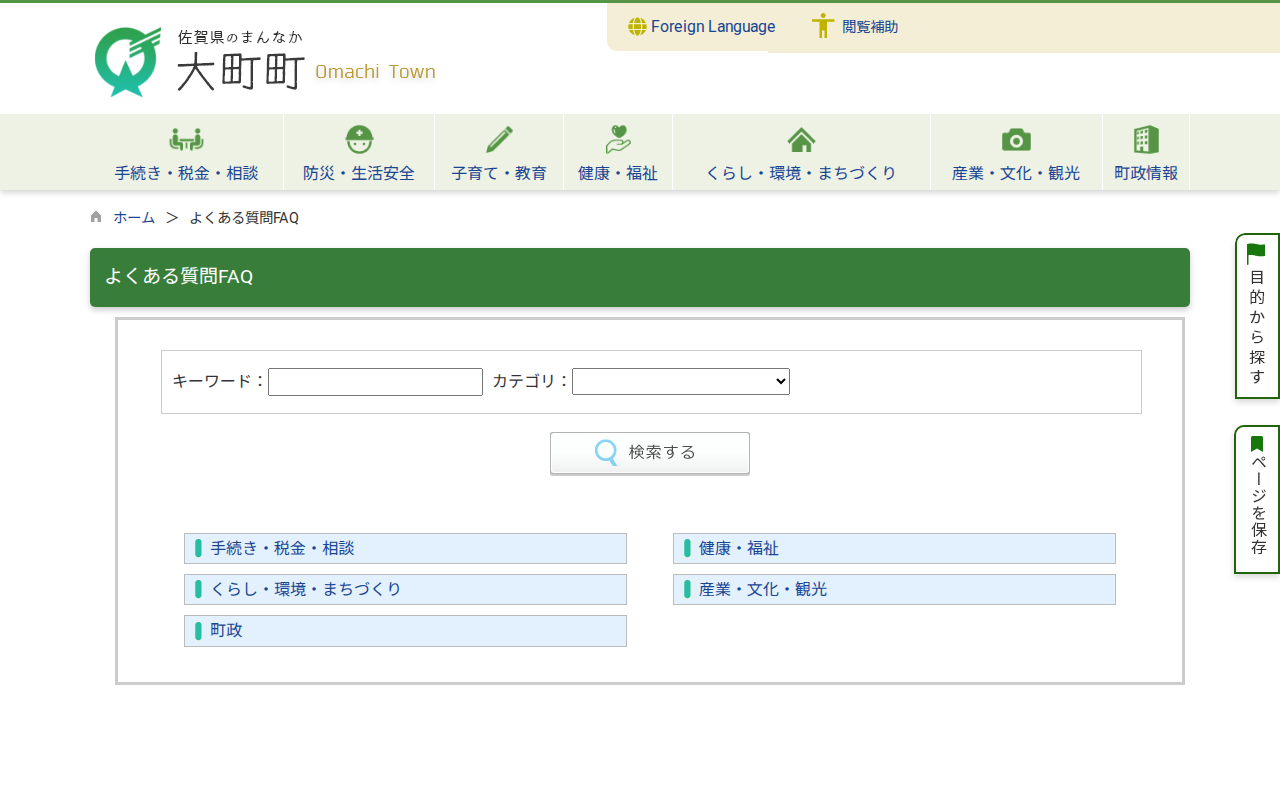Viewport: 1280px width, 800px height.
Task: Go to ホーム via breadcrumb link
Action: 134,218
